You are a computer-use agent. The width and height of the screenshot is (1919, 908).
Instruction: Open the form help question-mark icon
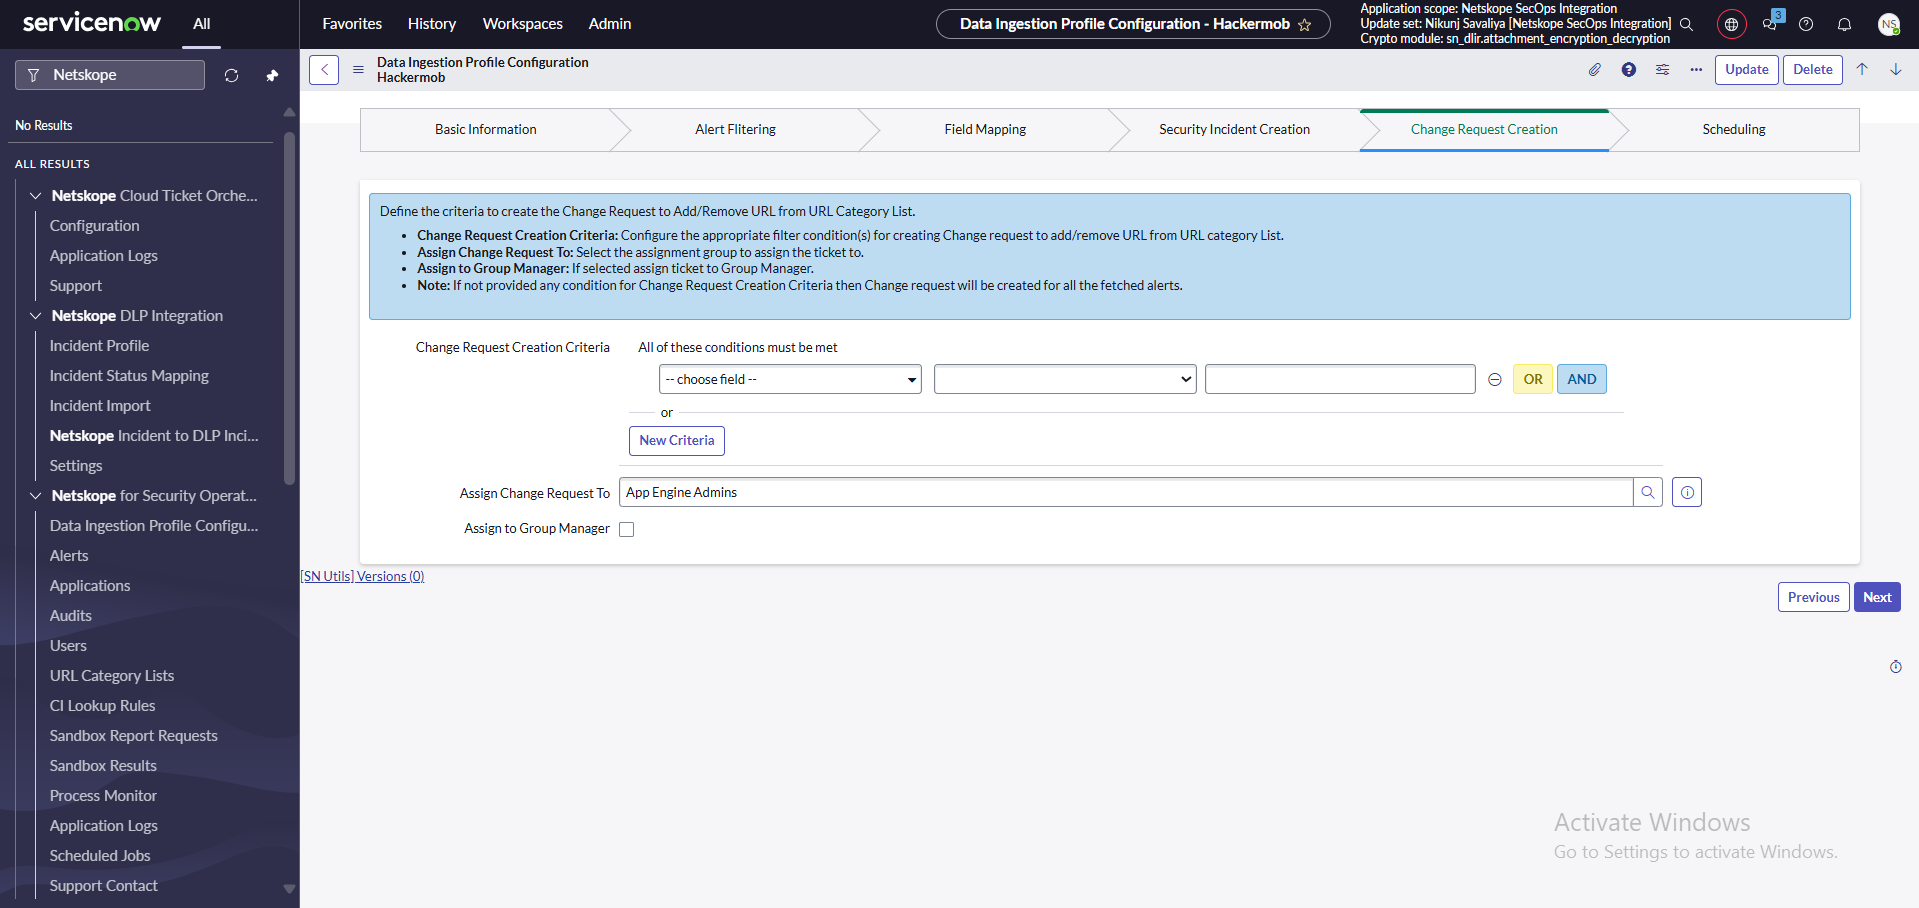coord(1629,70)
